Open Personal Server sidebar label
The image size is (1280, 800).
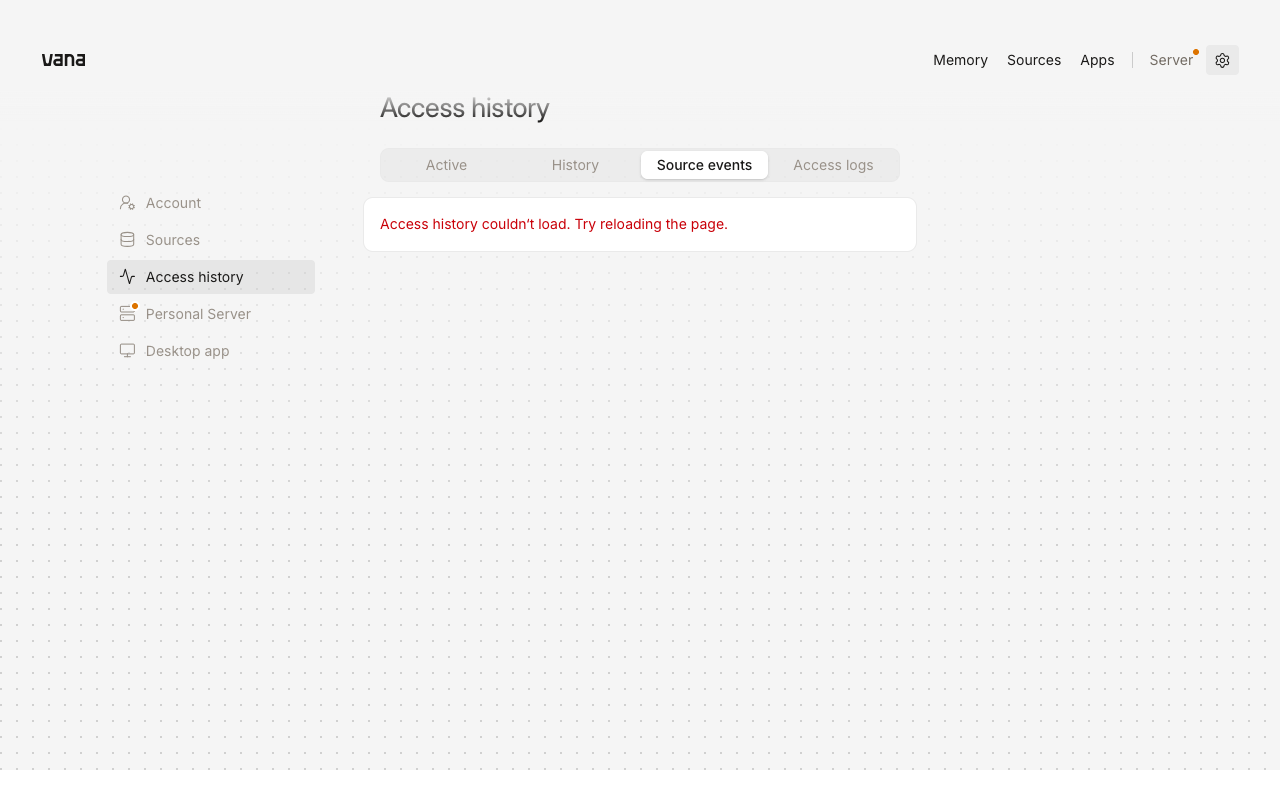click(198, 314)
